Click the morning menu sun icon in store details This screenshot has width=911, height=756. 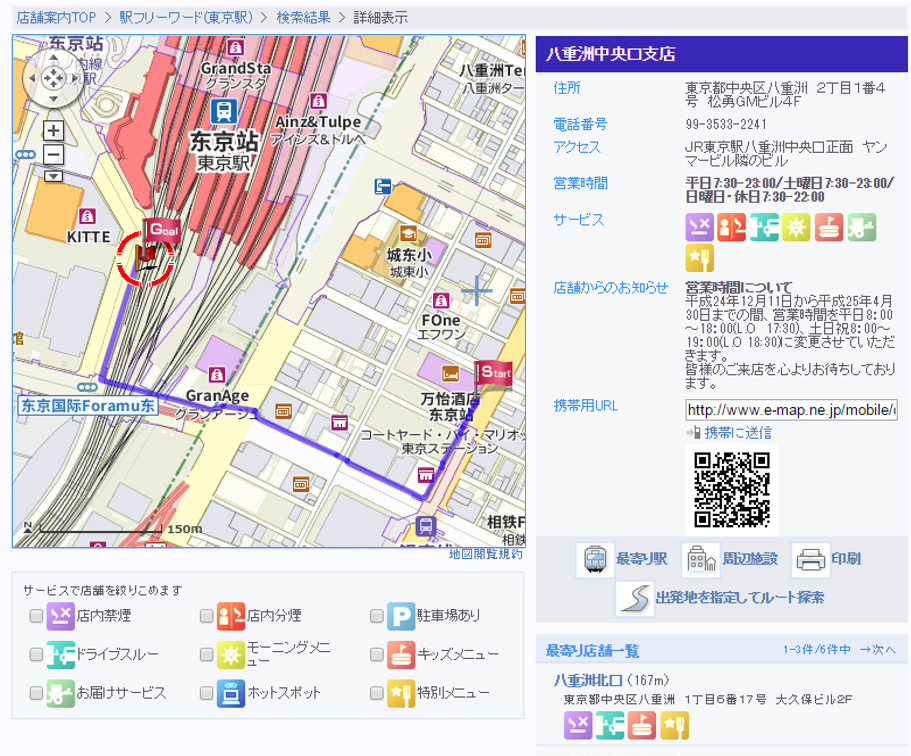coord(796,227)
